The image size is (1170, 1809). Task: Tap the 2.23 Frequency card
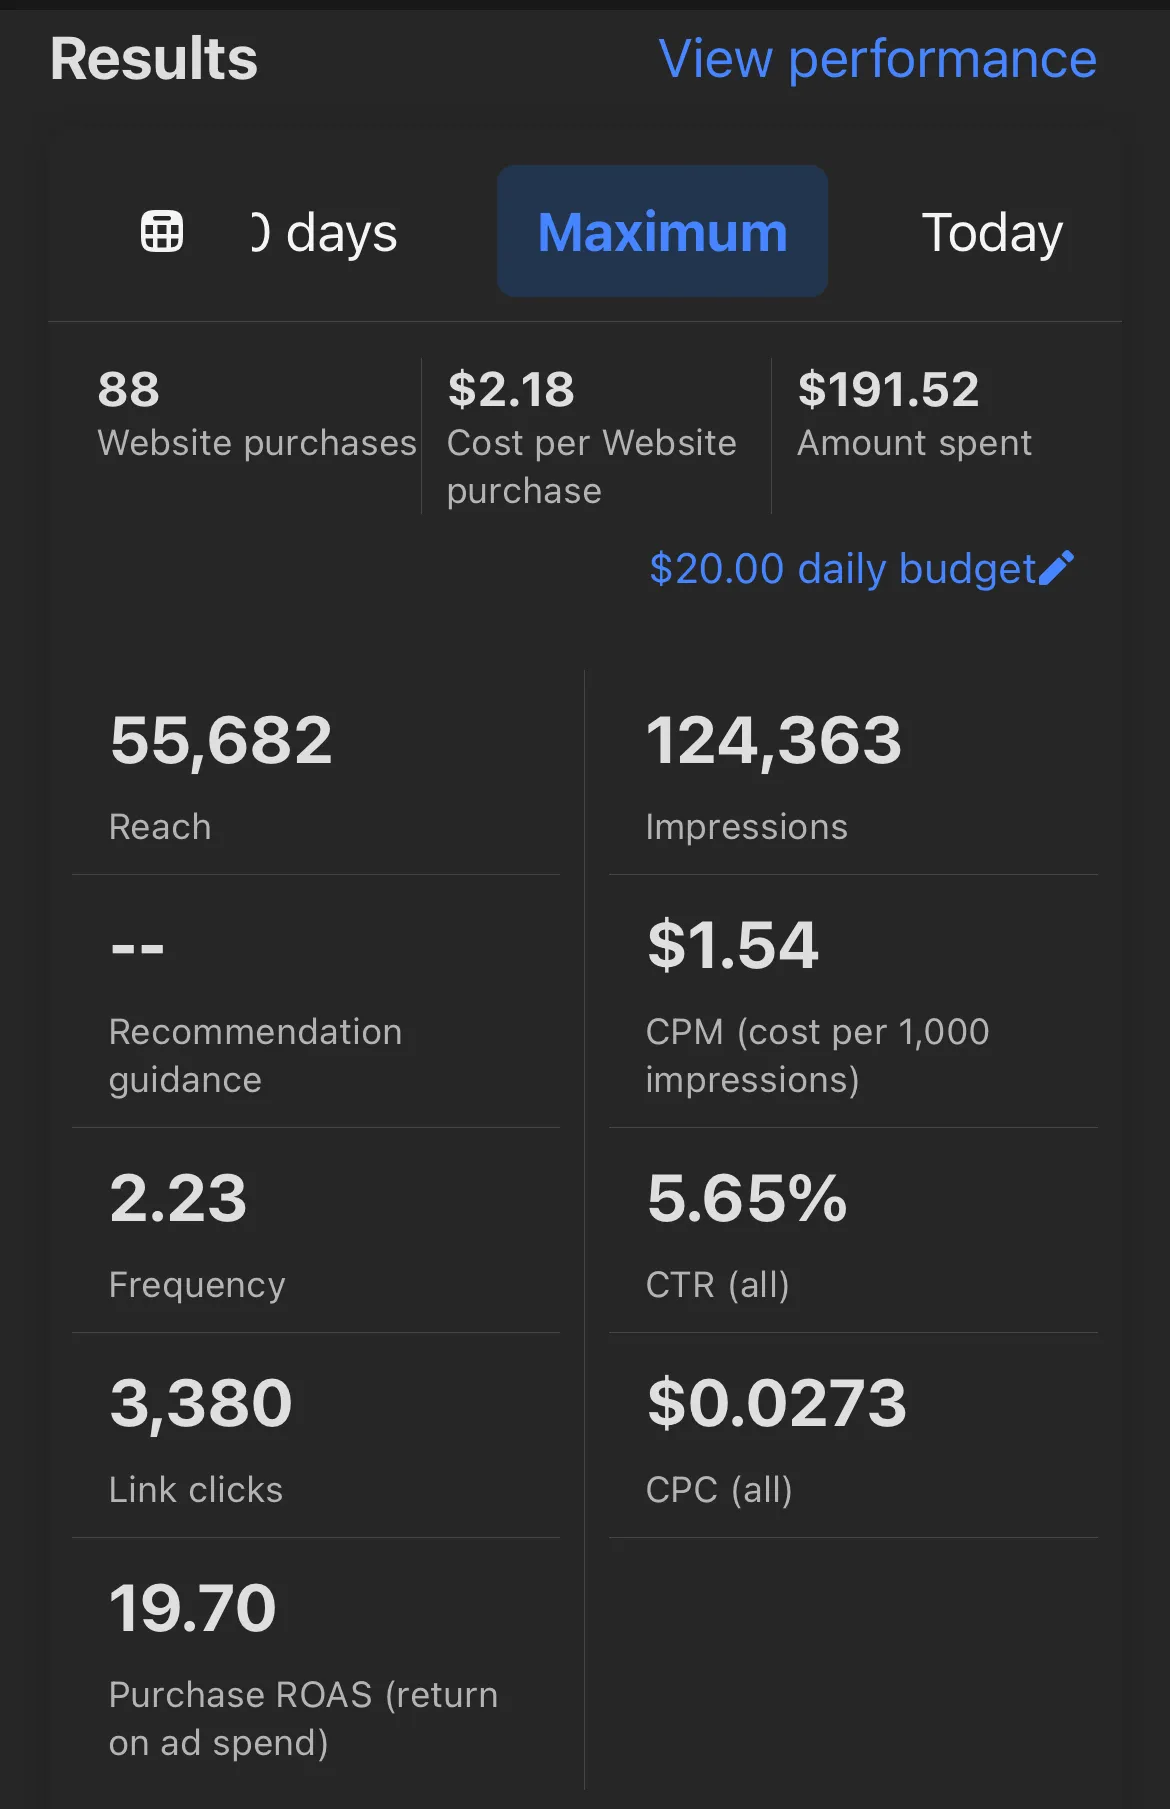(316, 1232)
